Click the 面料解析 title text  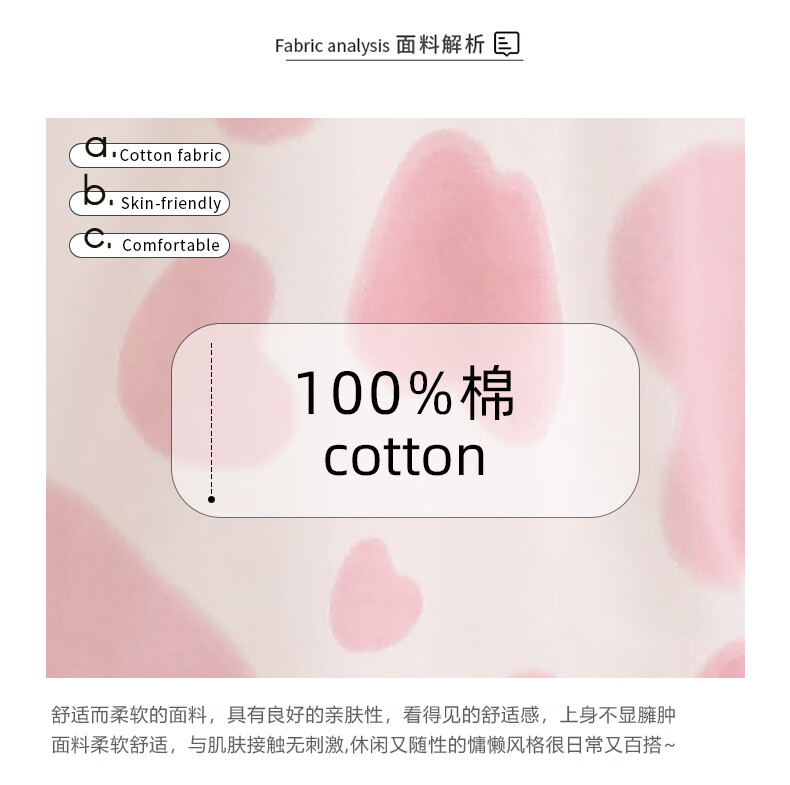(440, 44)
